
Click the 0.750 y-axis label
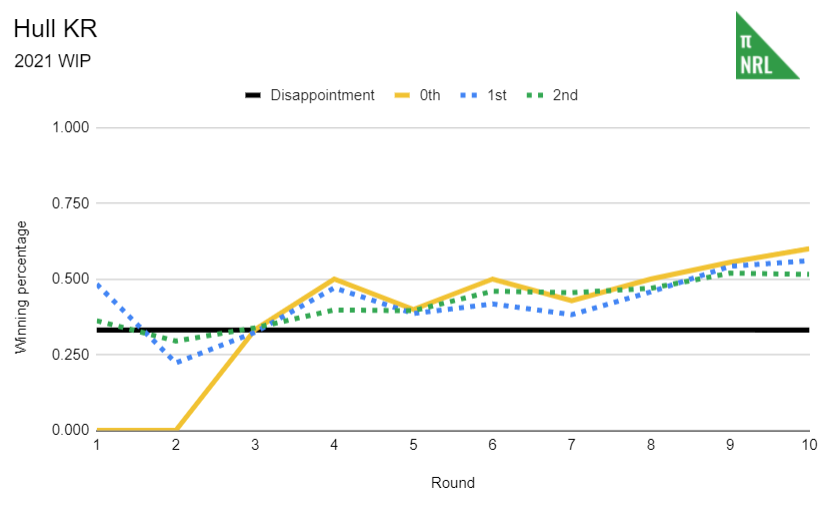[x=70, y=204]
